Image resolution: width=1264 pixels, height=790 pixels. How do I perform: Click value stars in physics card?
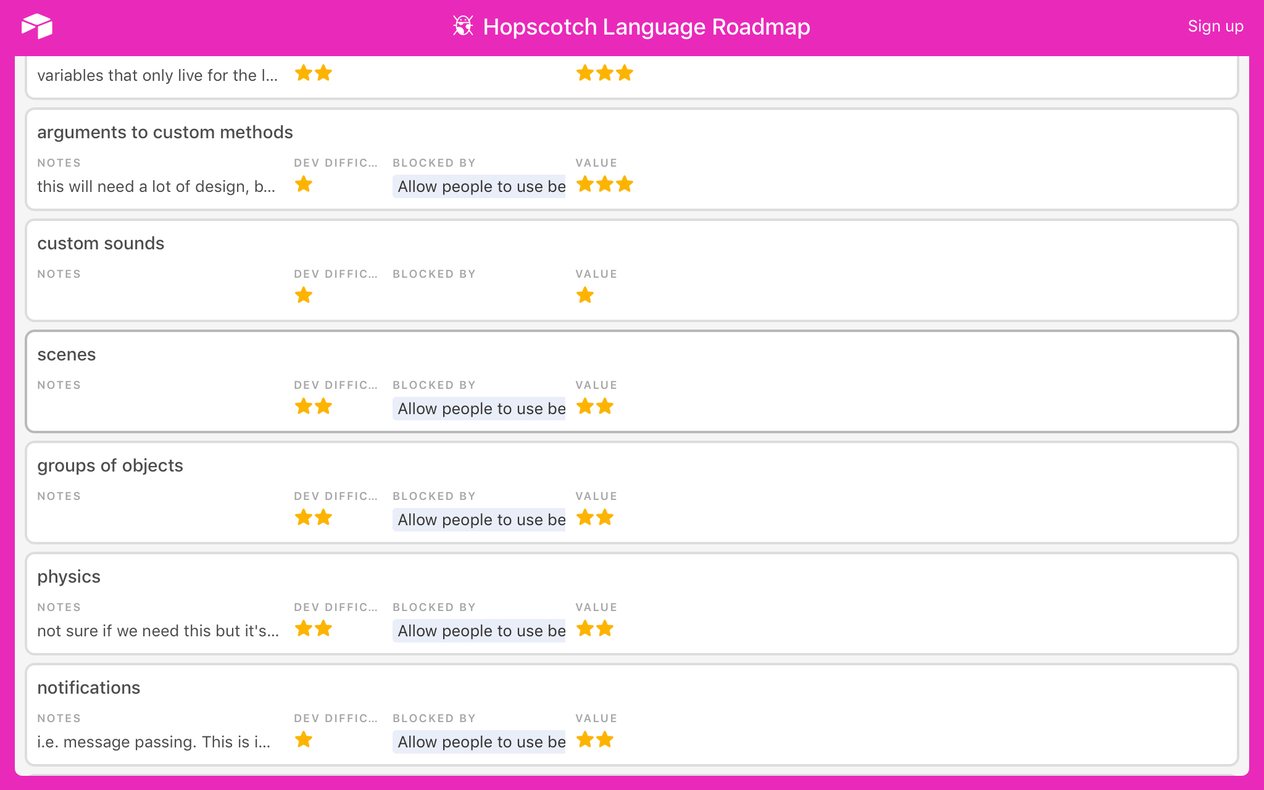595,628
